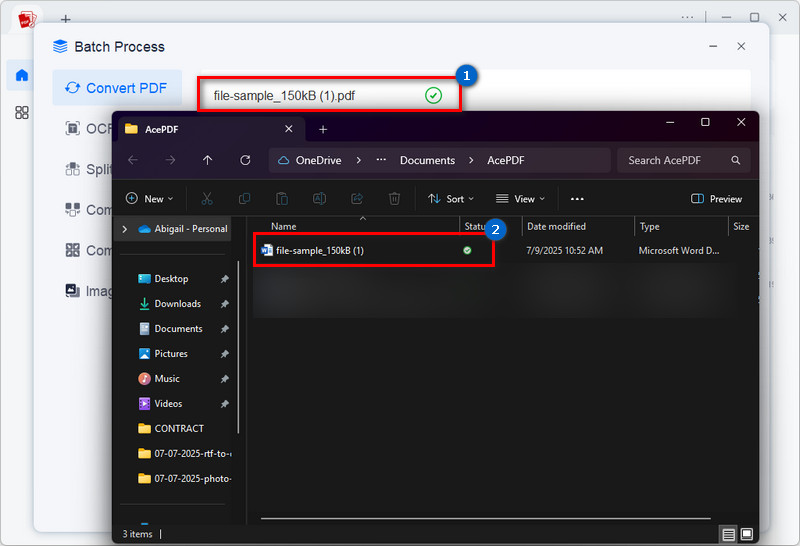Click the 7/9/2025 10:52 AM date cell
The width and height of the screenshot is (800, 546).
click(x=564, y=251)
